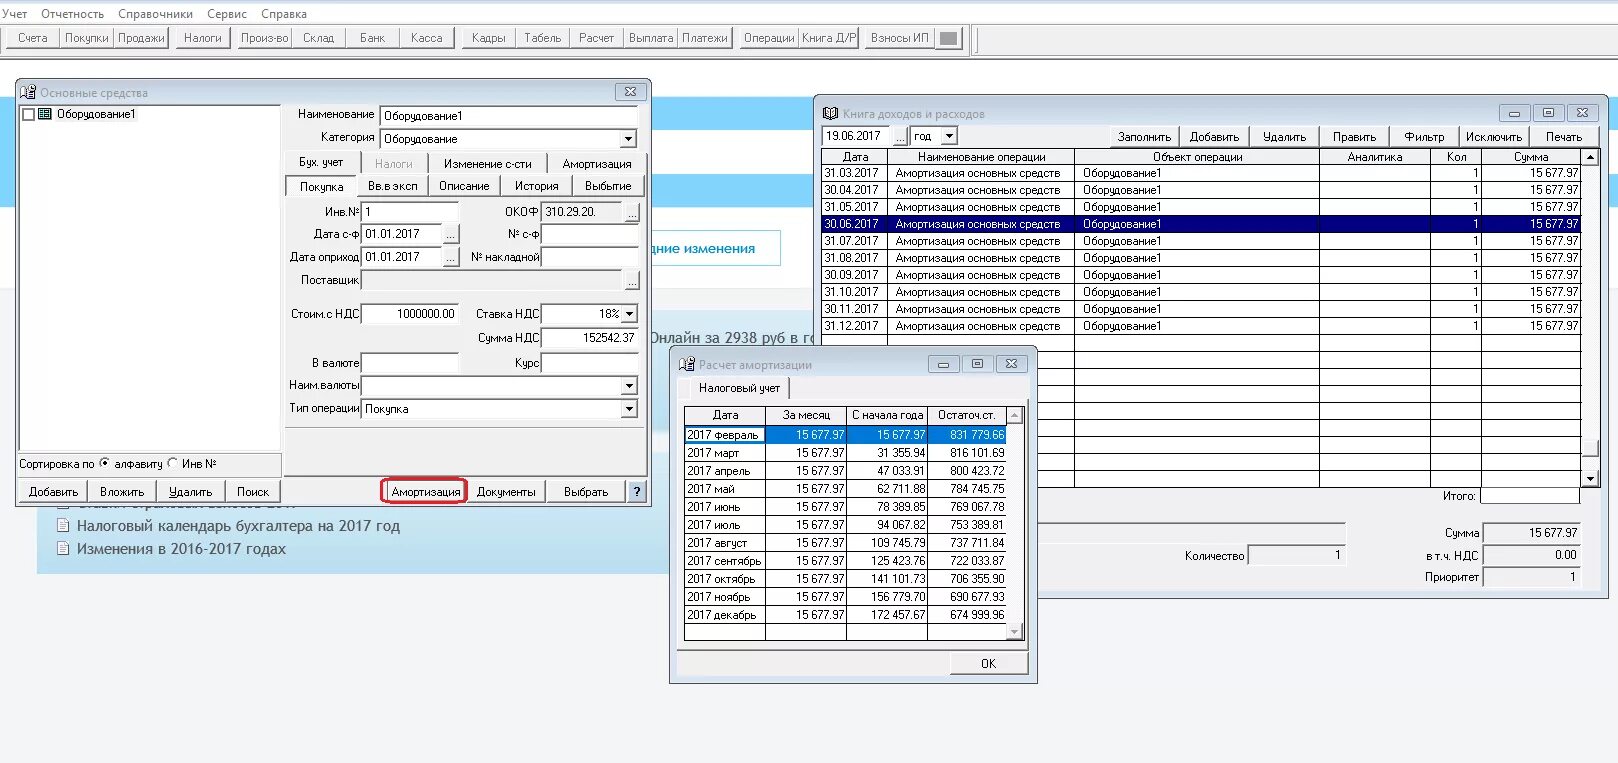Open calendar ellipsis for Дата оприход
This screenshot has width=1618, height=763.
pyautogui.click(x=451, y=257)
